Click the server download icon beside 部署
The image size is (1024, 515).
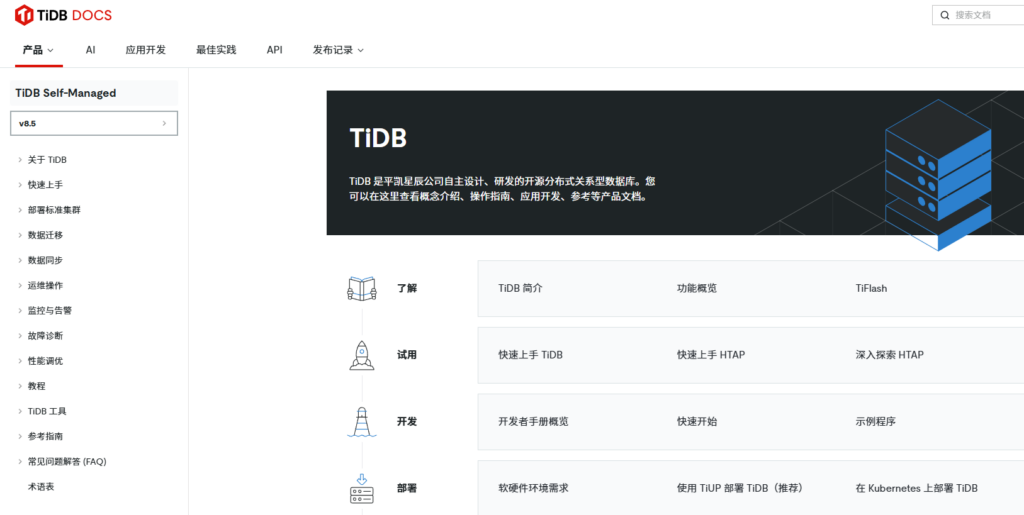point(362,488)
